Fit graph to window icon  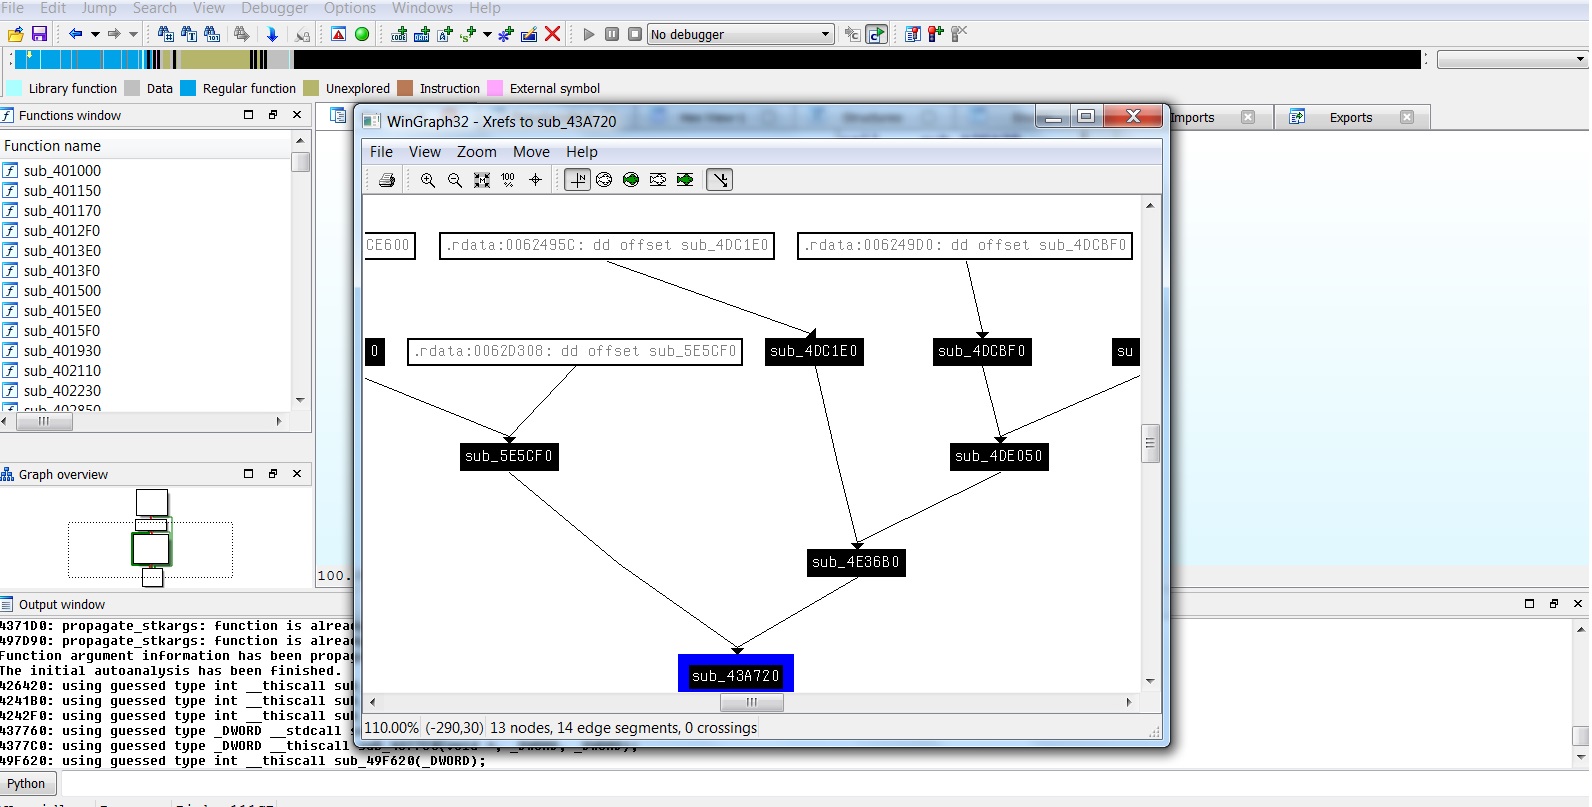[x=482, y=180]
